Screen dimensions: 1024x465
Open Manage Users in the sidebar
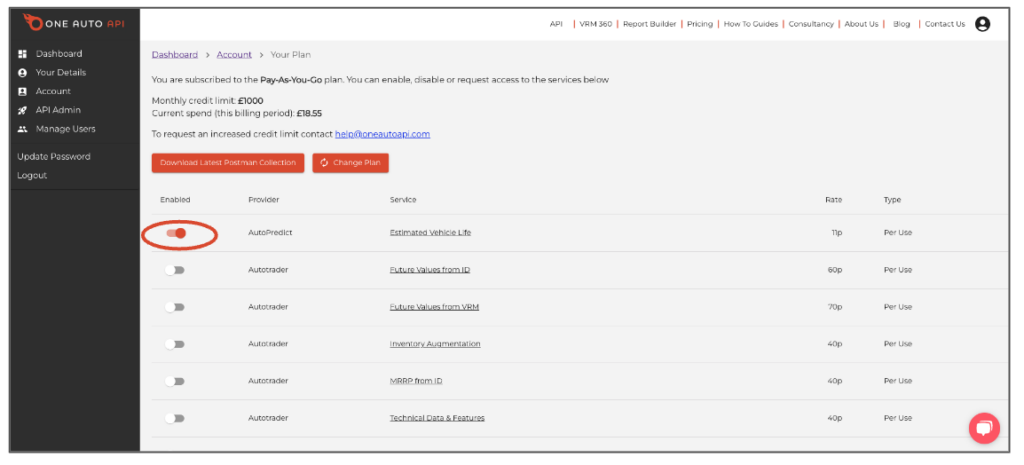click(x=65, y=129)
